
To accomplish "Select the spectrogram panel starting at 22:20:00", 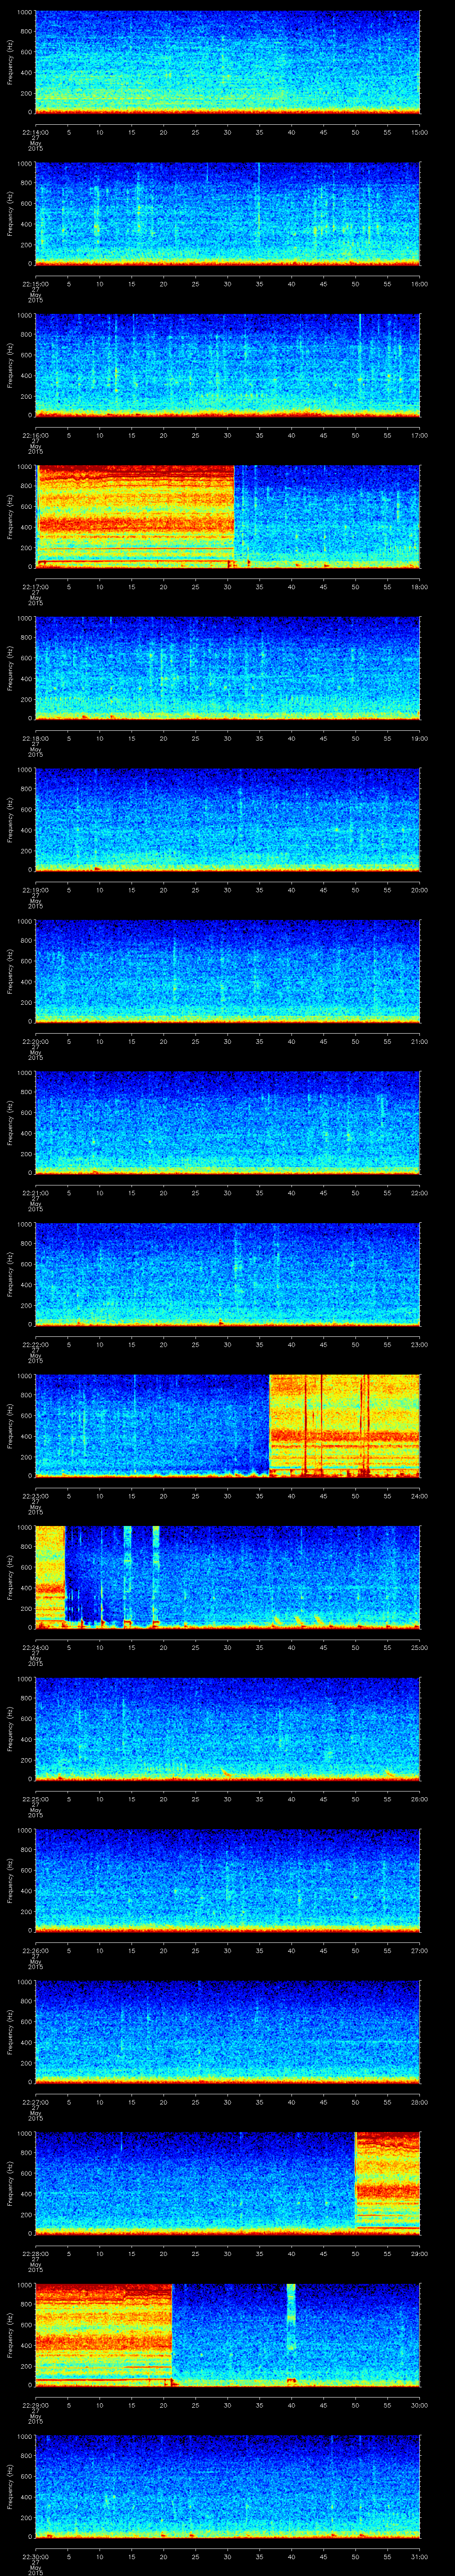I will pyautogui.click(x=228, y=971).
